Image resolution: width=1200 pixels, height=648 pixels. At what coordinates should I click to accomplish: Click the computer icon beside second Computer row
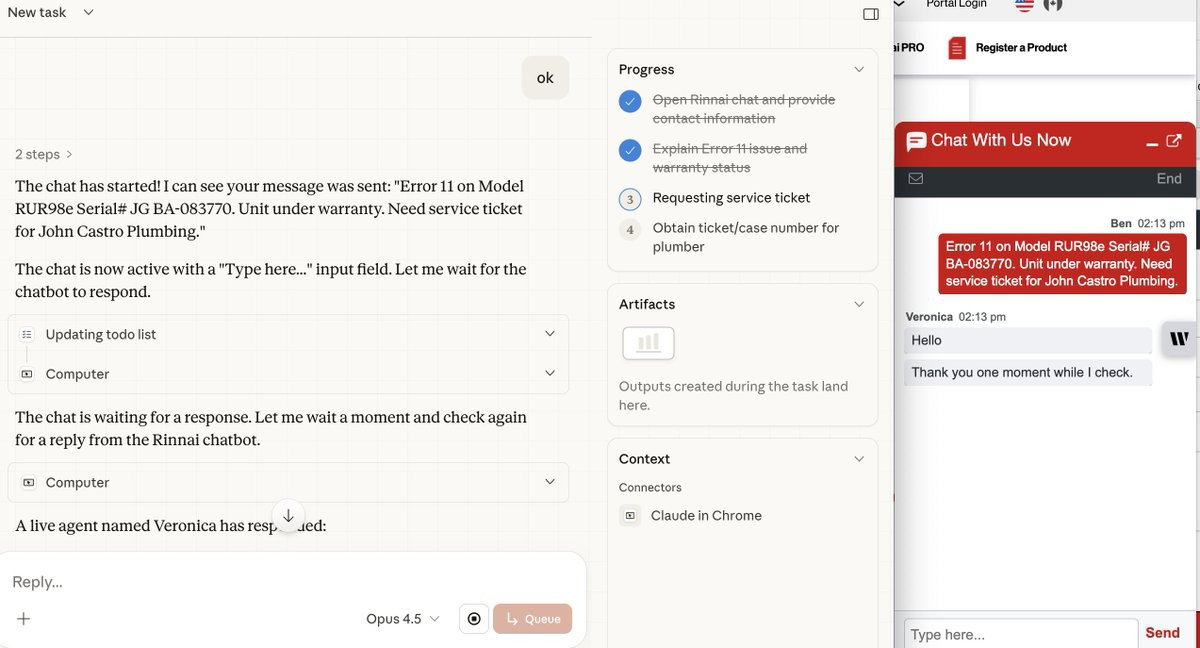pos(27,482)
